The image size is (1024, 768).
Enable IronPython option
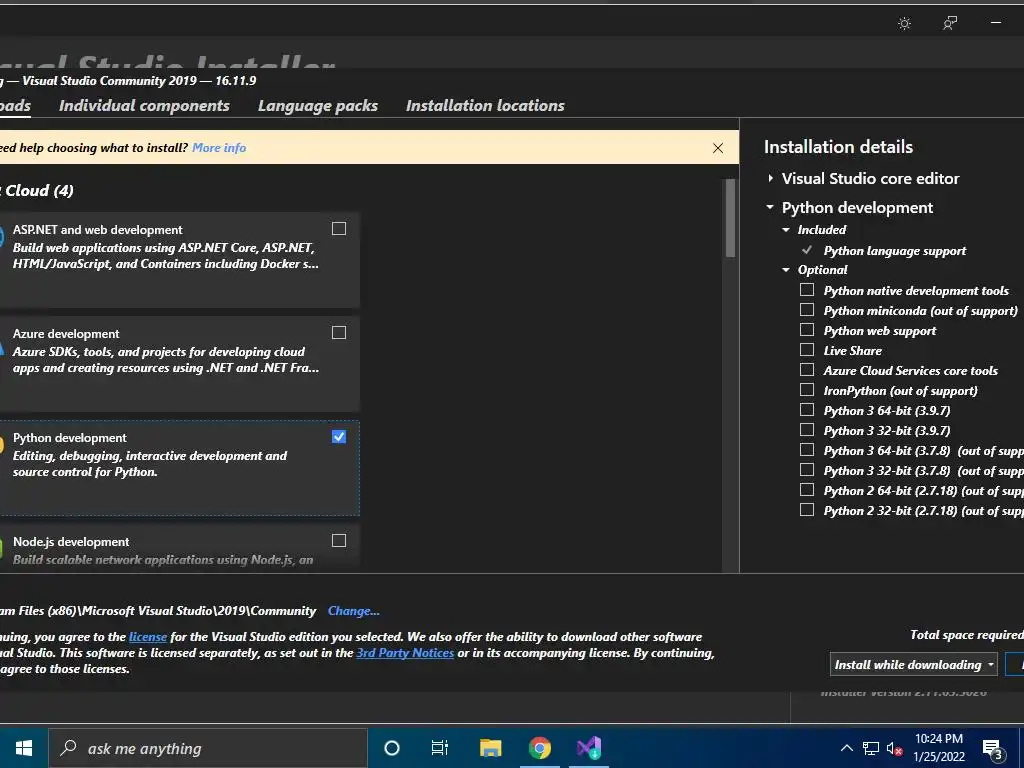807,390
